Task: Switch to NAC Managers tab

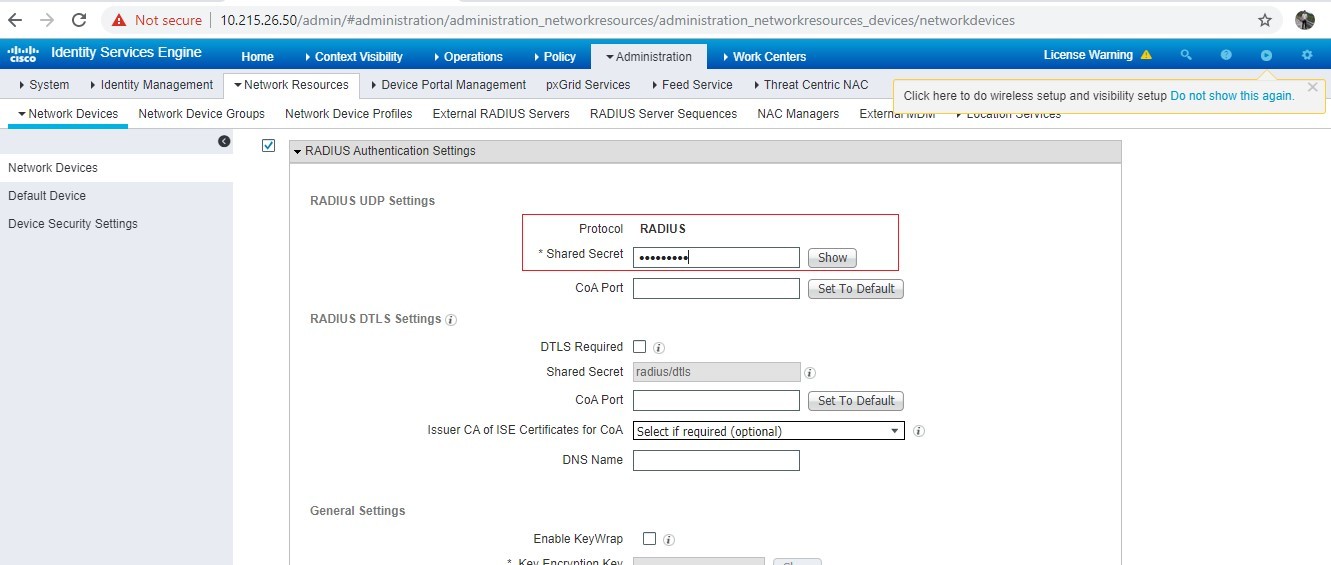Action: click(798, 114)
